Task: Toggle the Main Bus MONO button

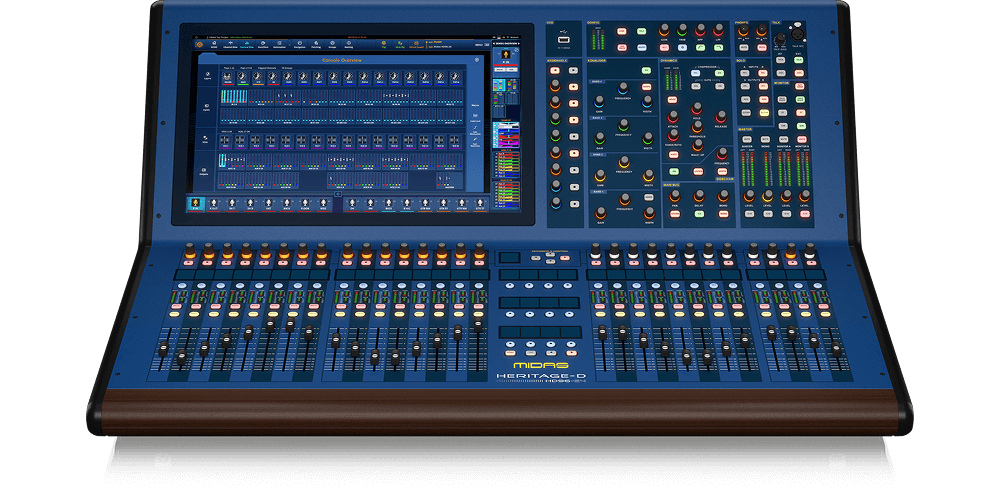Action: tap(723, 214)
